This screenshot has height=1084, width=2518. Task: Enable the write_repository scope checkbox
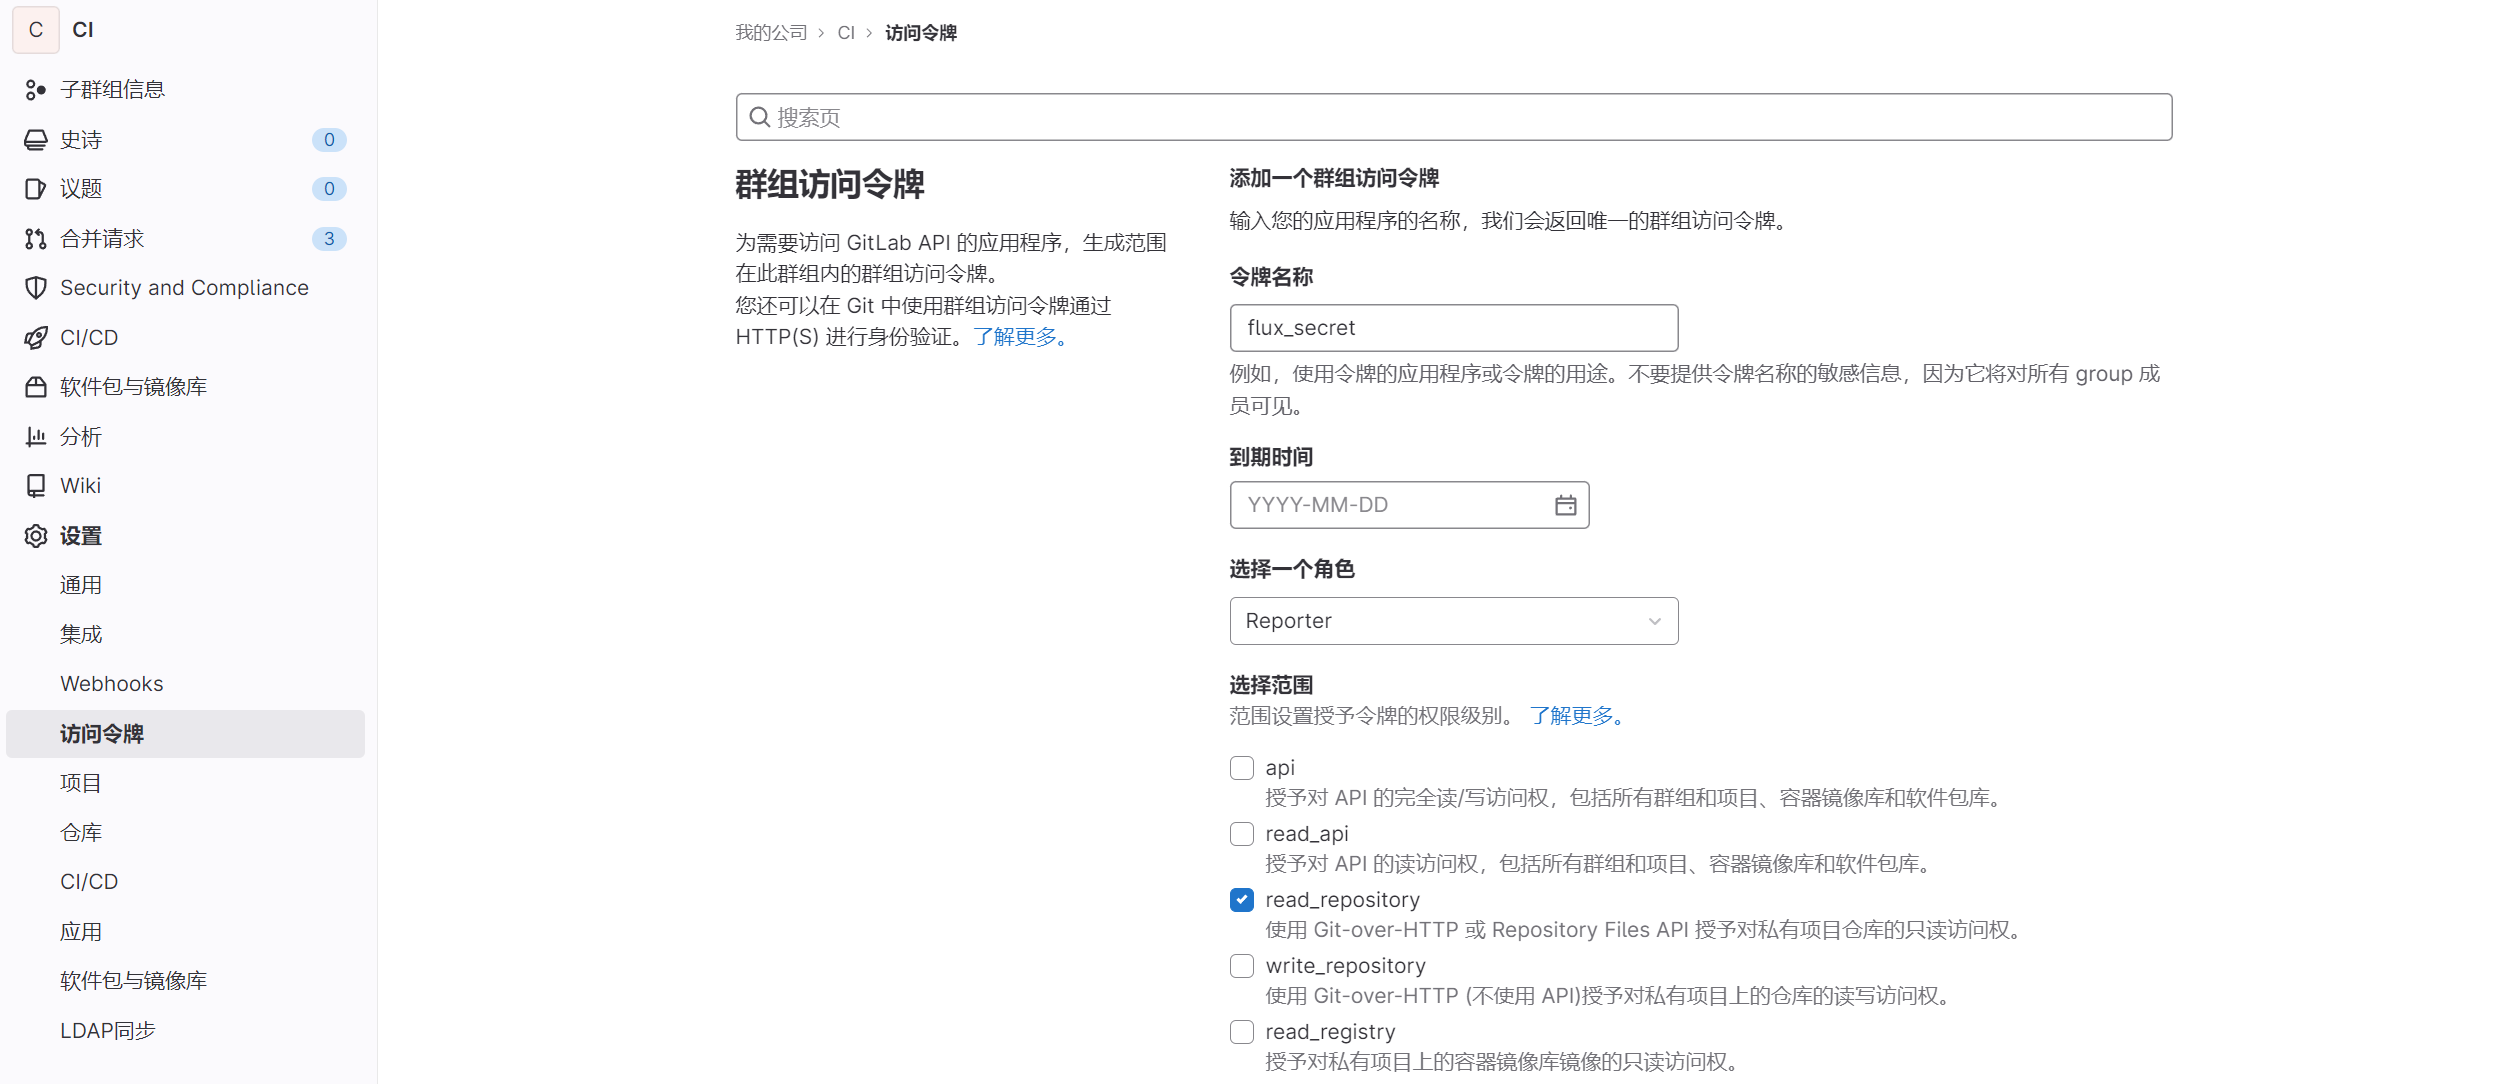1241,966
